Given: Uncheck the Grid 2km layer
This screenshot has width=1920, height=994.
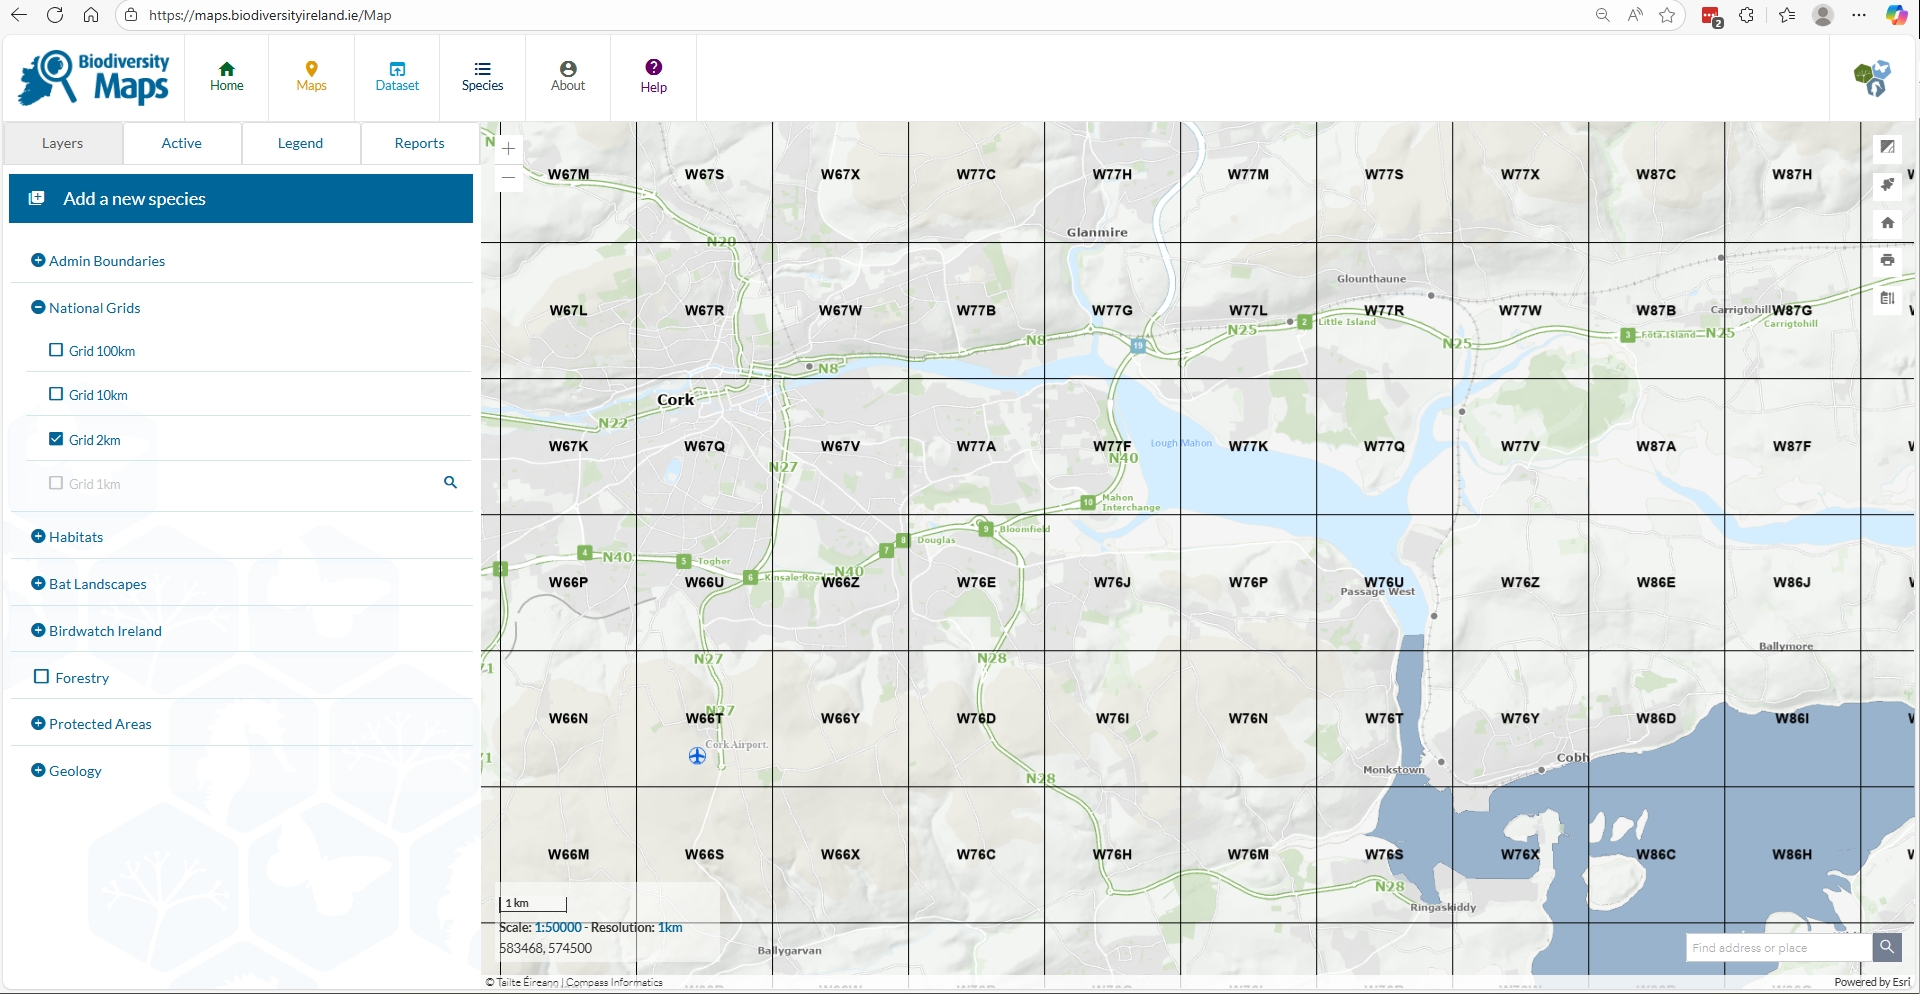Looking at the screenshot, I should [56, 439].
